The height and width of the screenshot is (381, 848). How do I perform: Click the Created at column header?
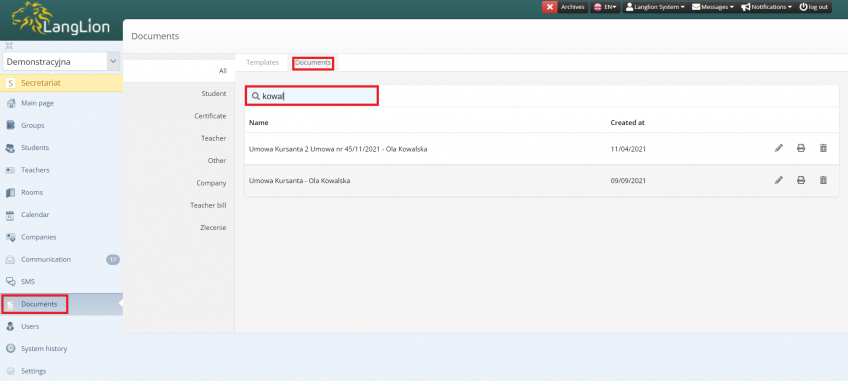(627, 123)
